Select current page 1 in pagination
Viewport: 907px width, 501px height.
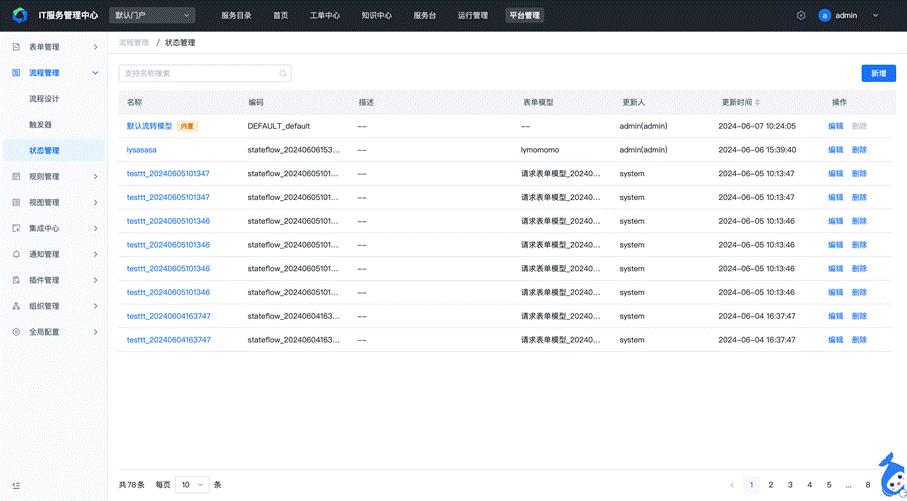click(751, 485)
